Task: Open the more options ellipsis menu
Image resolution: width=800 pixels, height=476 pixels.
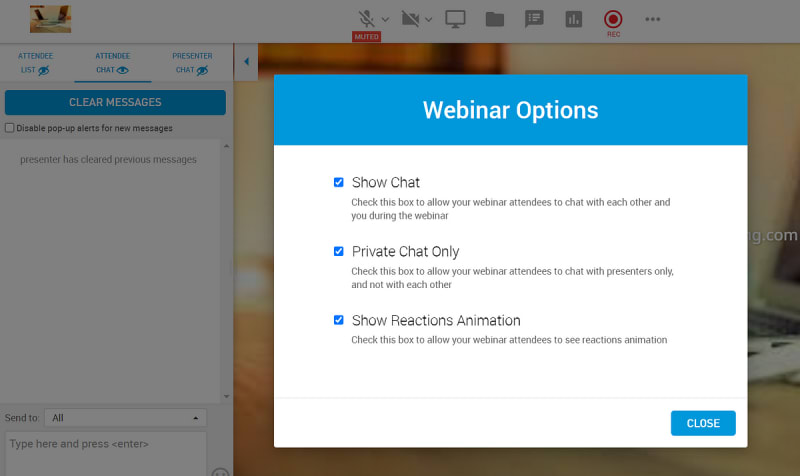Action: click(653, 18)
